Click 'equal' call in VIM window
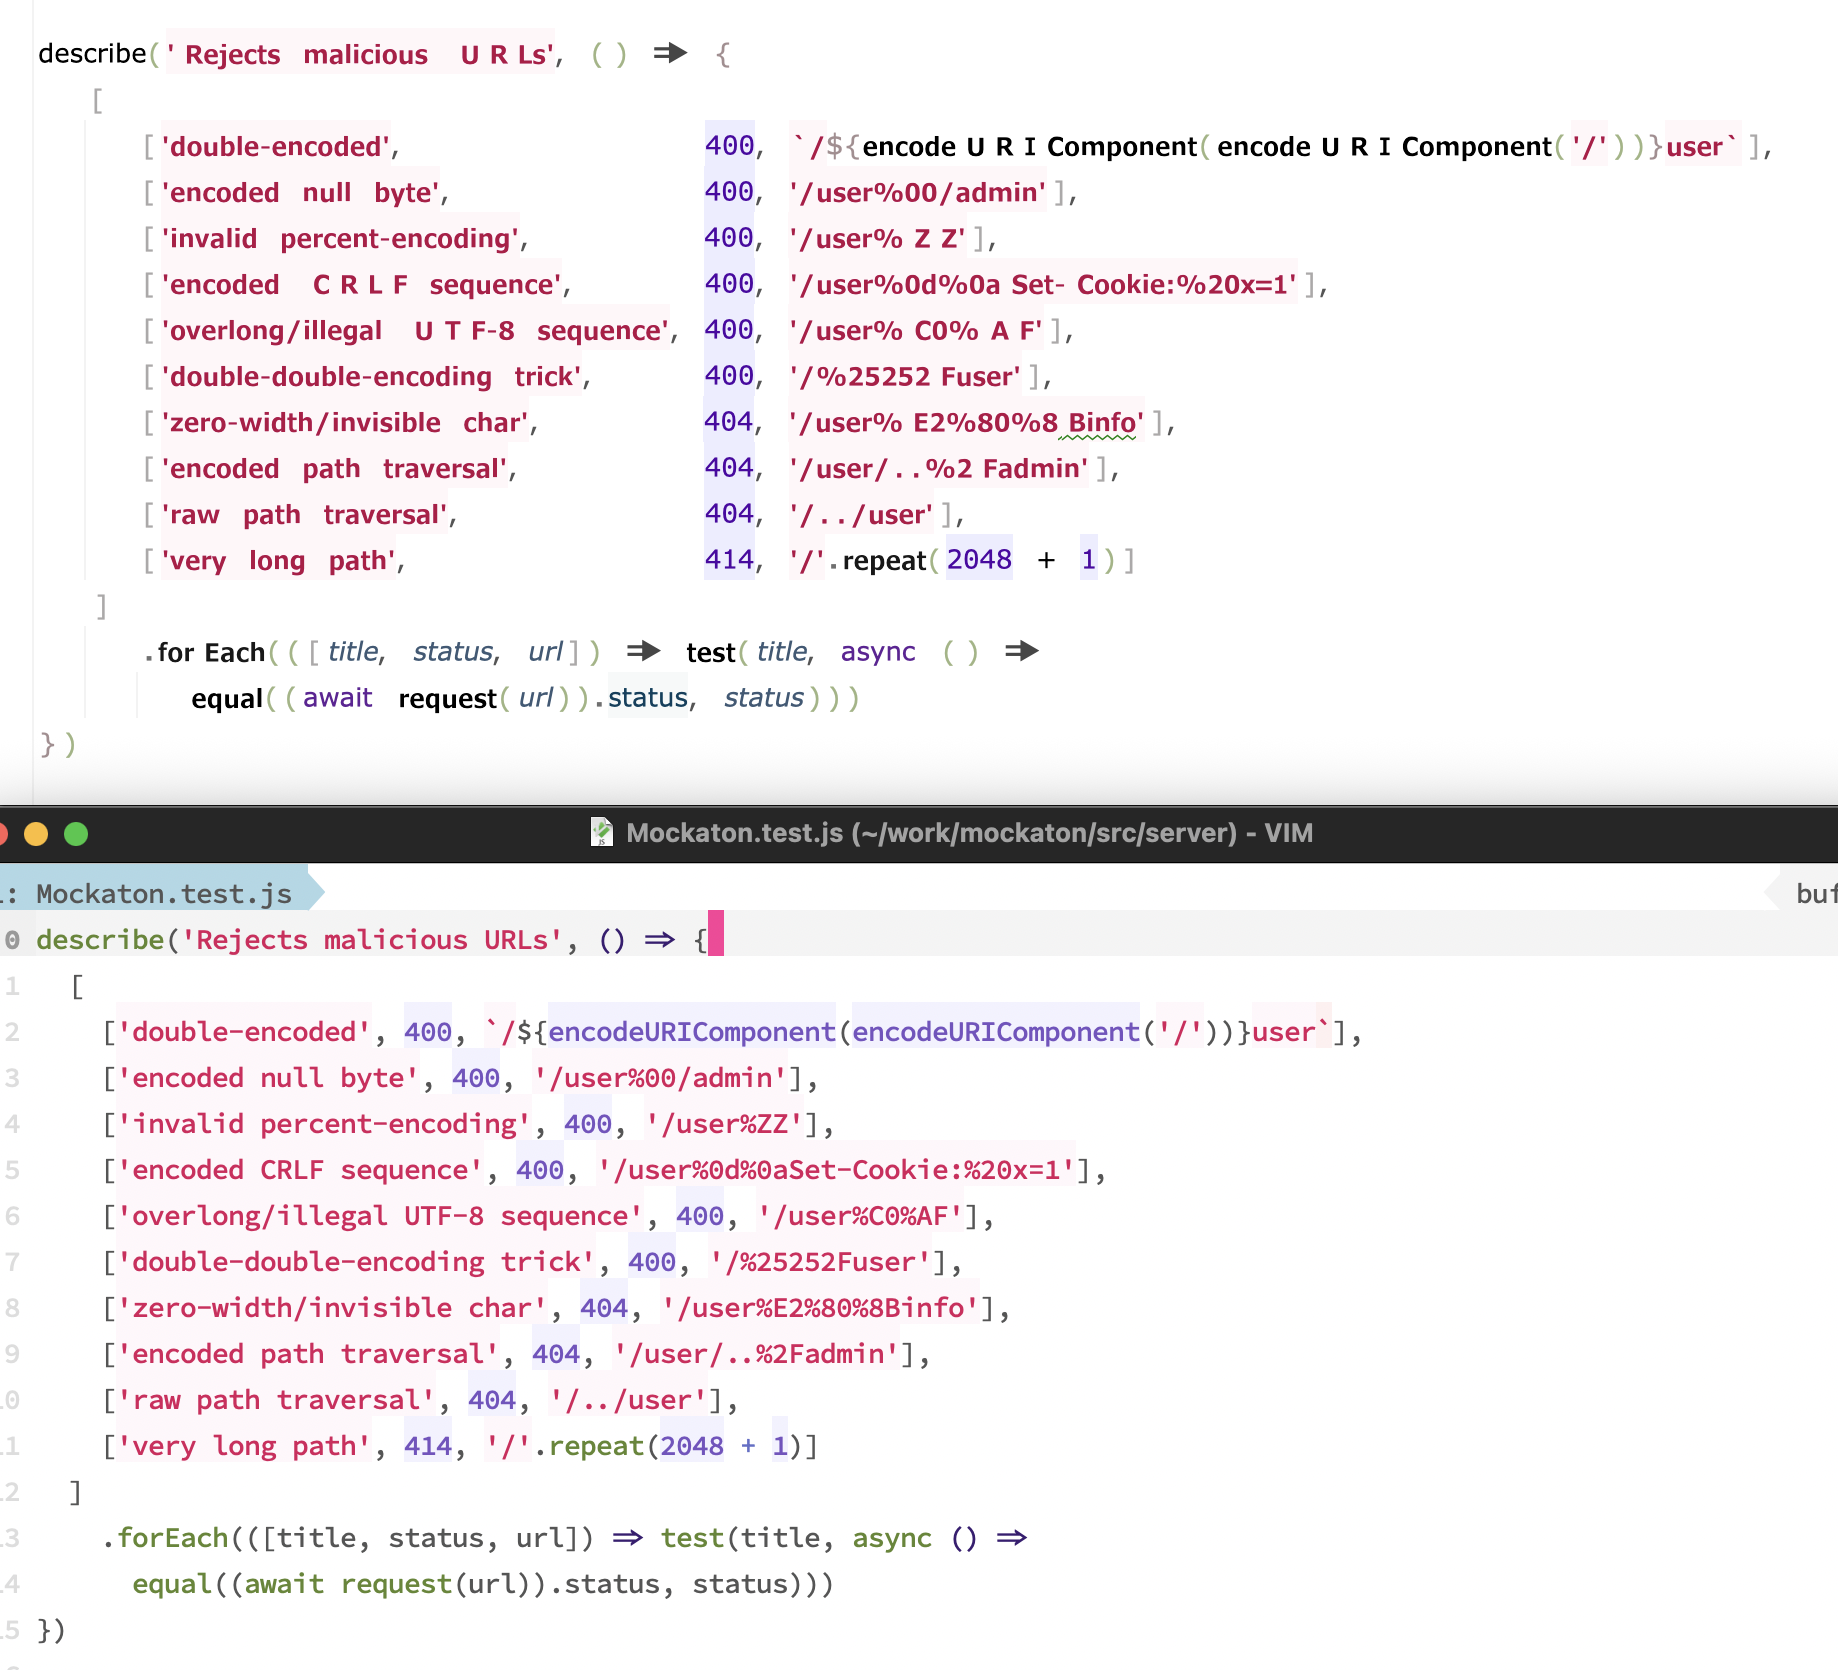 click(172, 1583)
